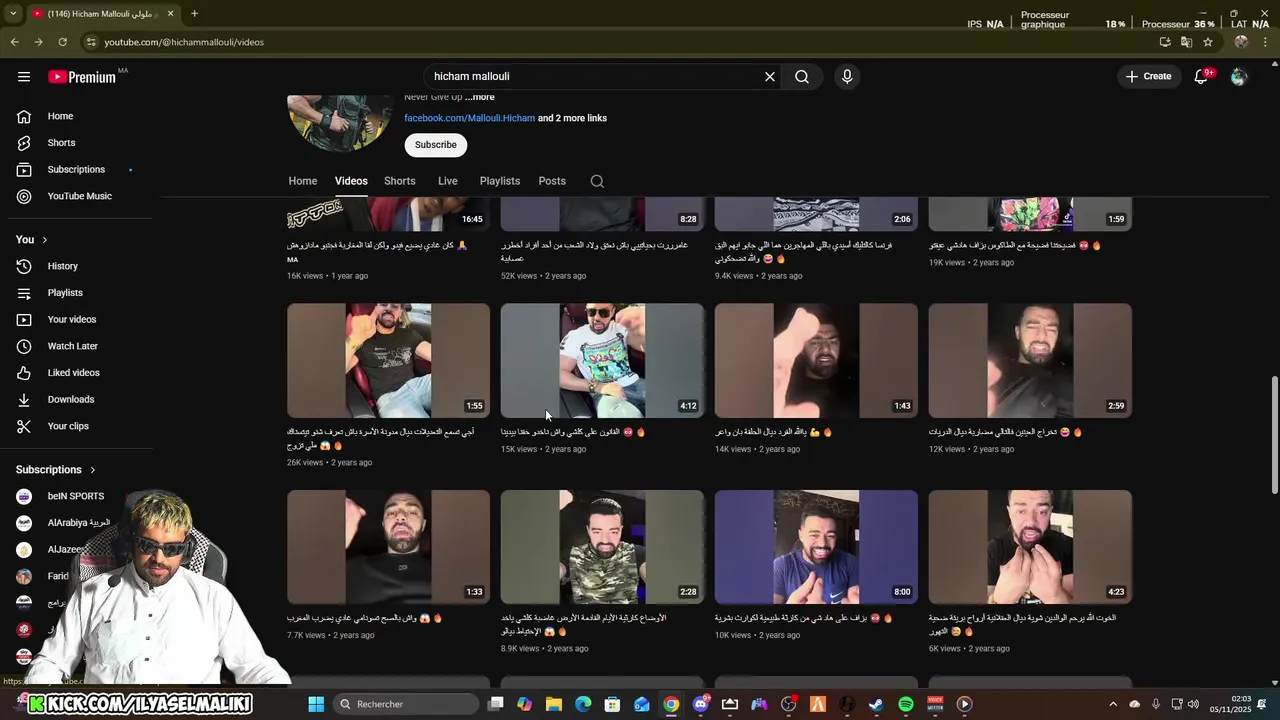Search within channel magnifier icon
Viewport: 1280px width, 720px height.
pyautogui.click(x=597, y=181)
